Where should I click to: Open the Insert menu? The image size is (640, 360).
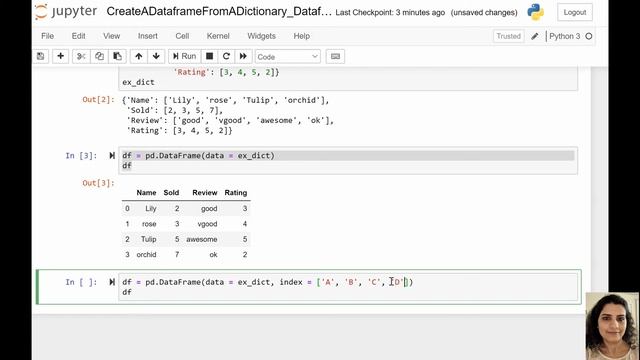[147, 36]
